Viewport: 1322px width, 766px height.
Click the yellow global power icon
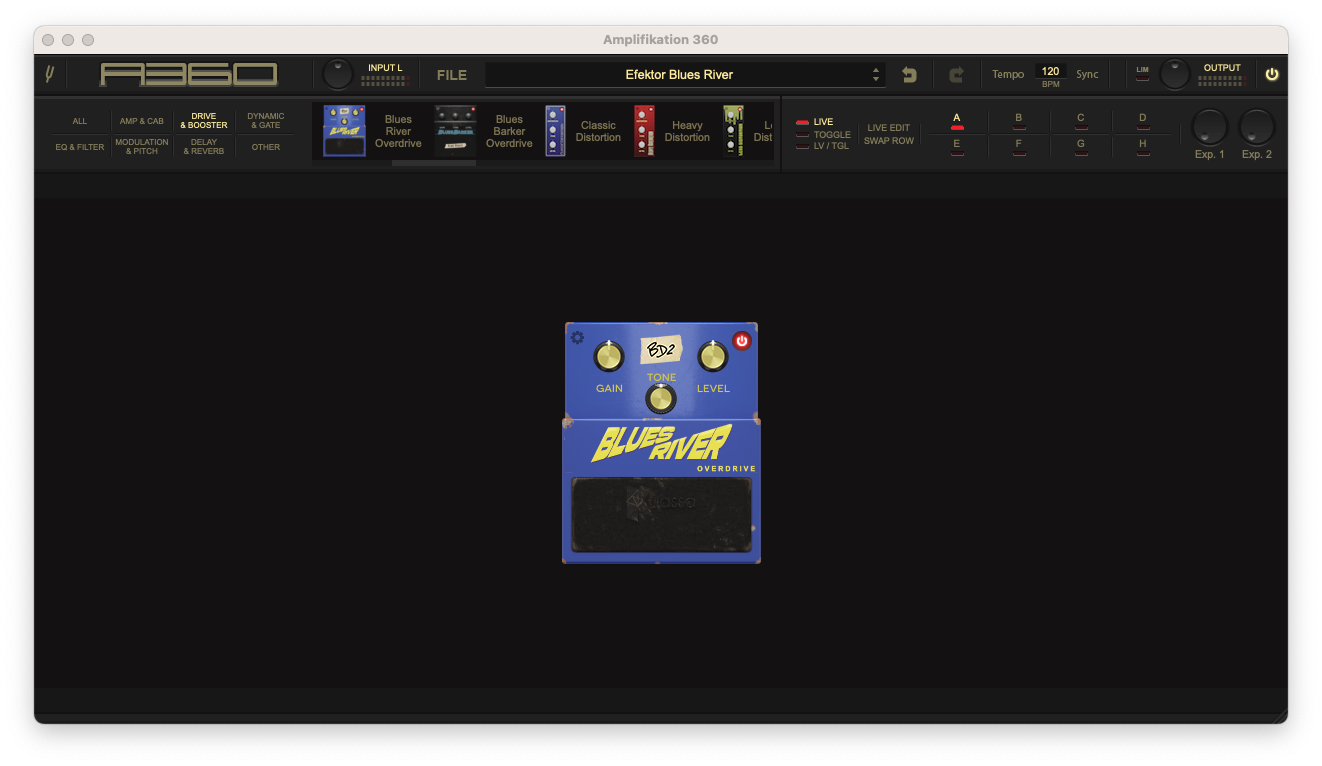click(1272, 74)
